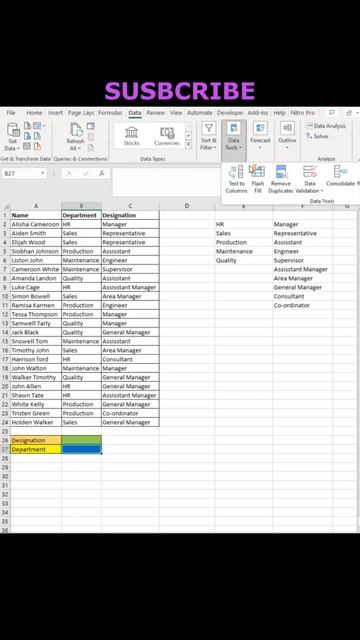Select the Department header cell in row 1
Screen dimensions: 360x640
[x=81, y=215]
